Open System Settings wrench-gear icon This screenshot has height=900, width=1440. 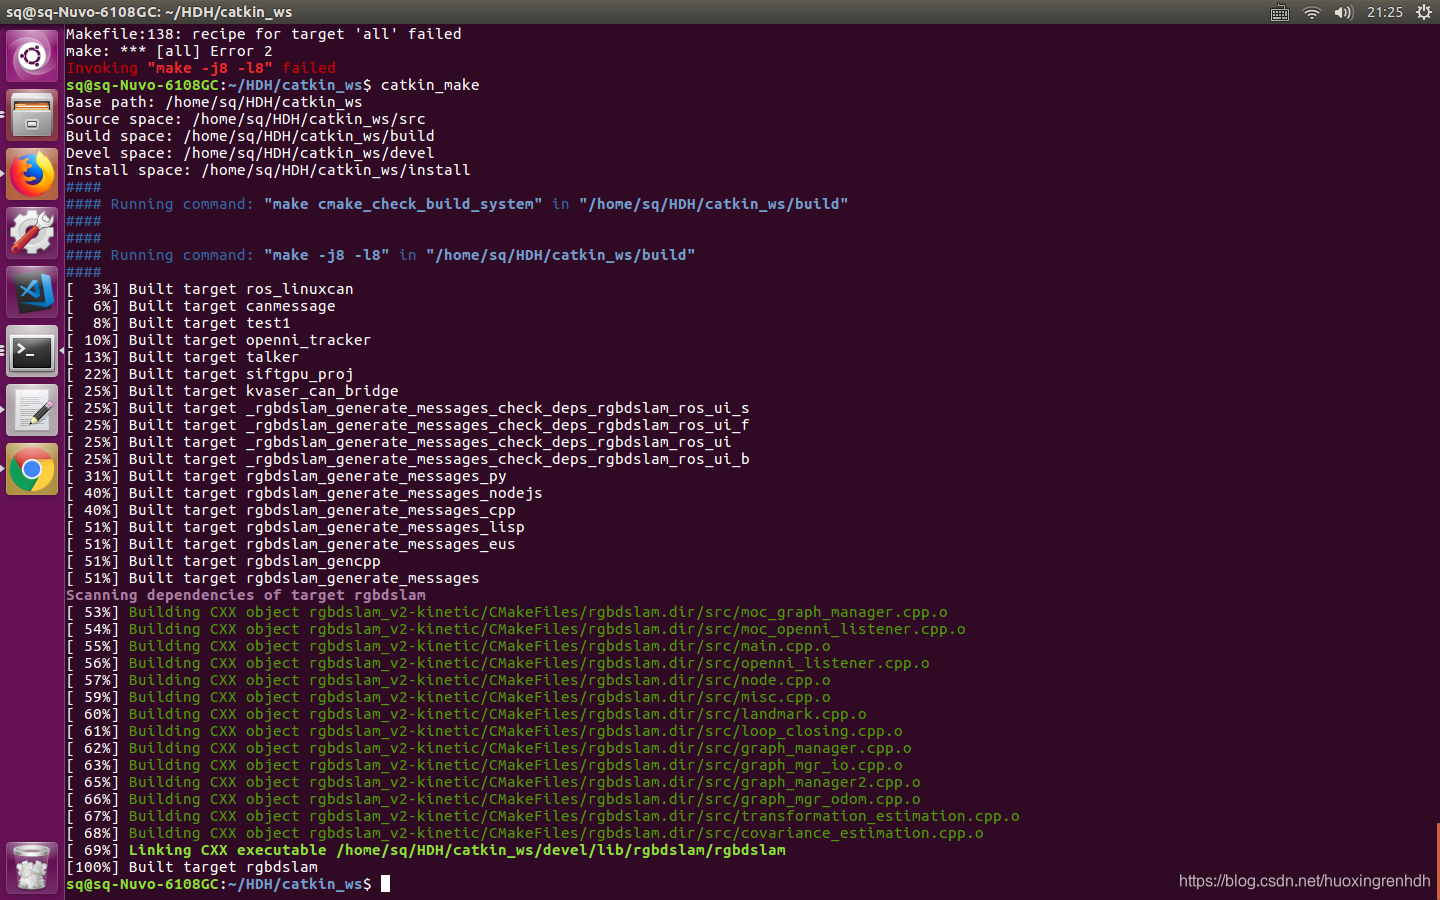pyautogui.click(x=32, y=233)
